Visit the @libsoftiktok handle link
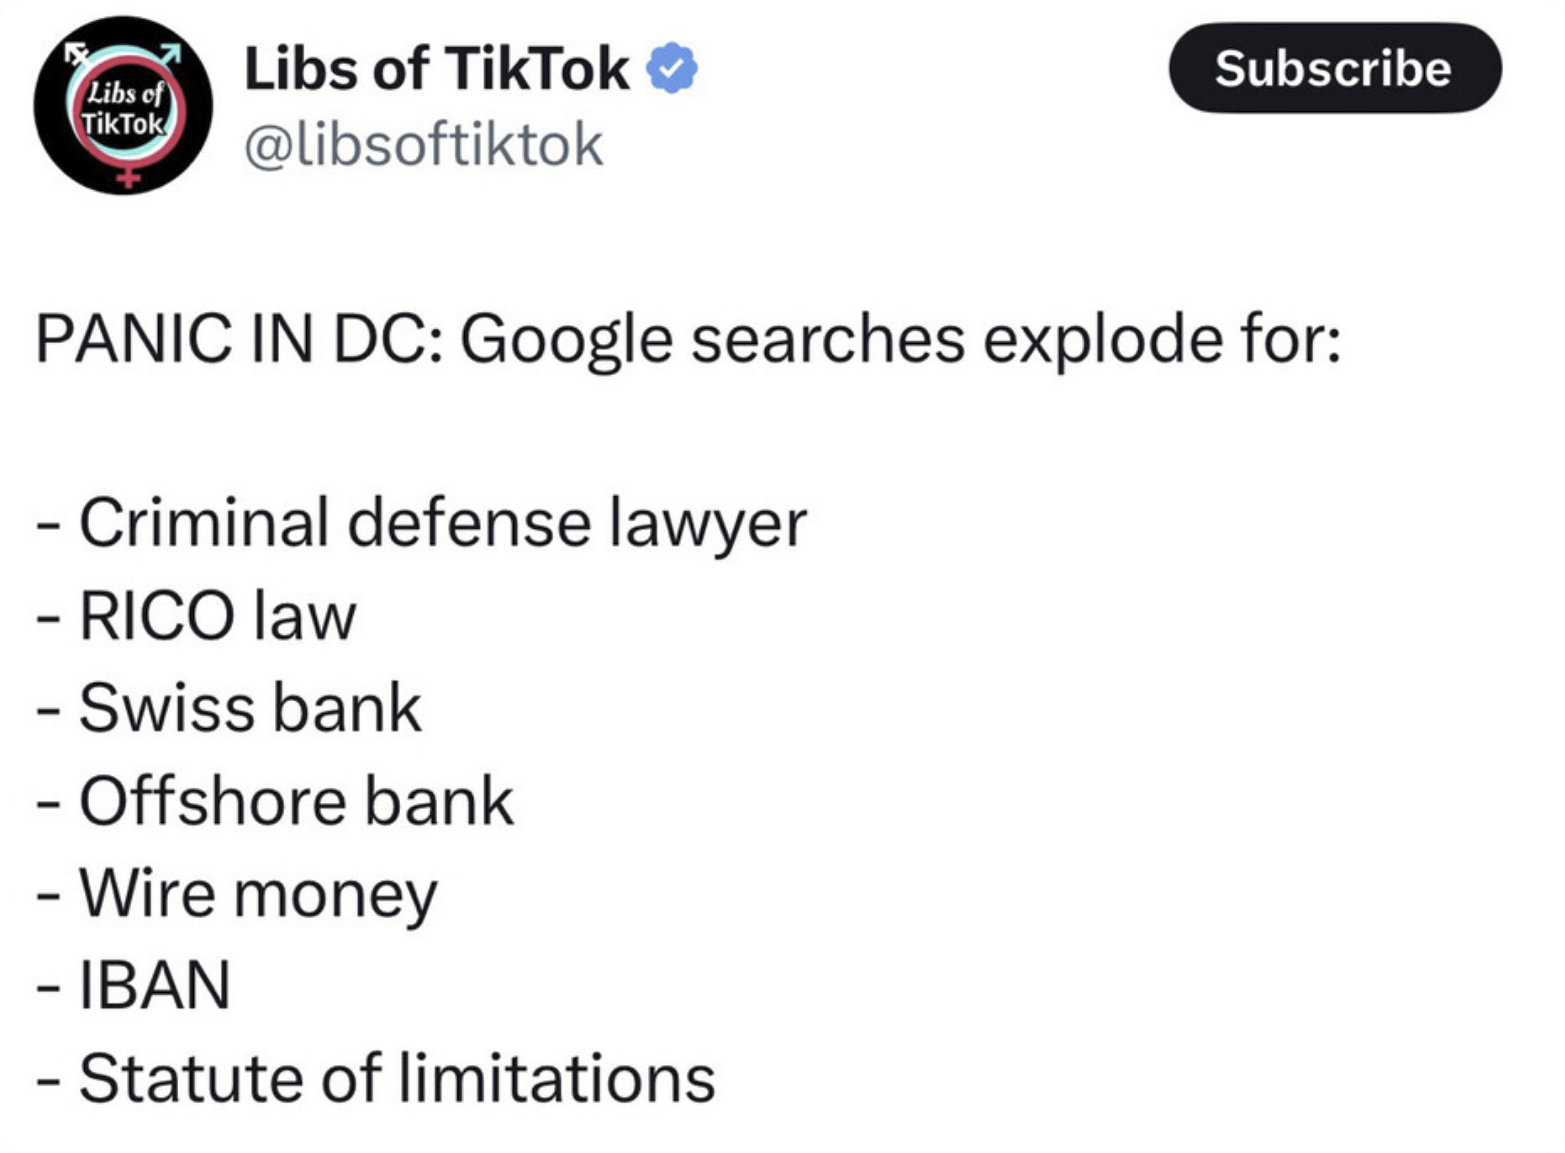 423,145
